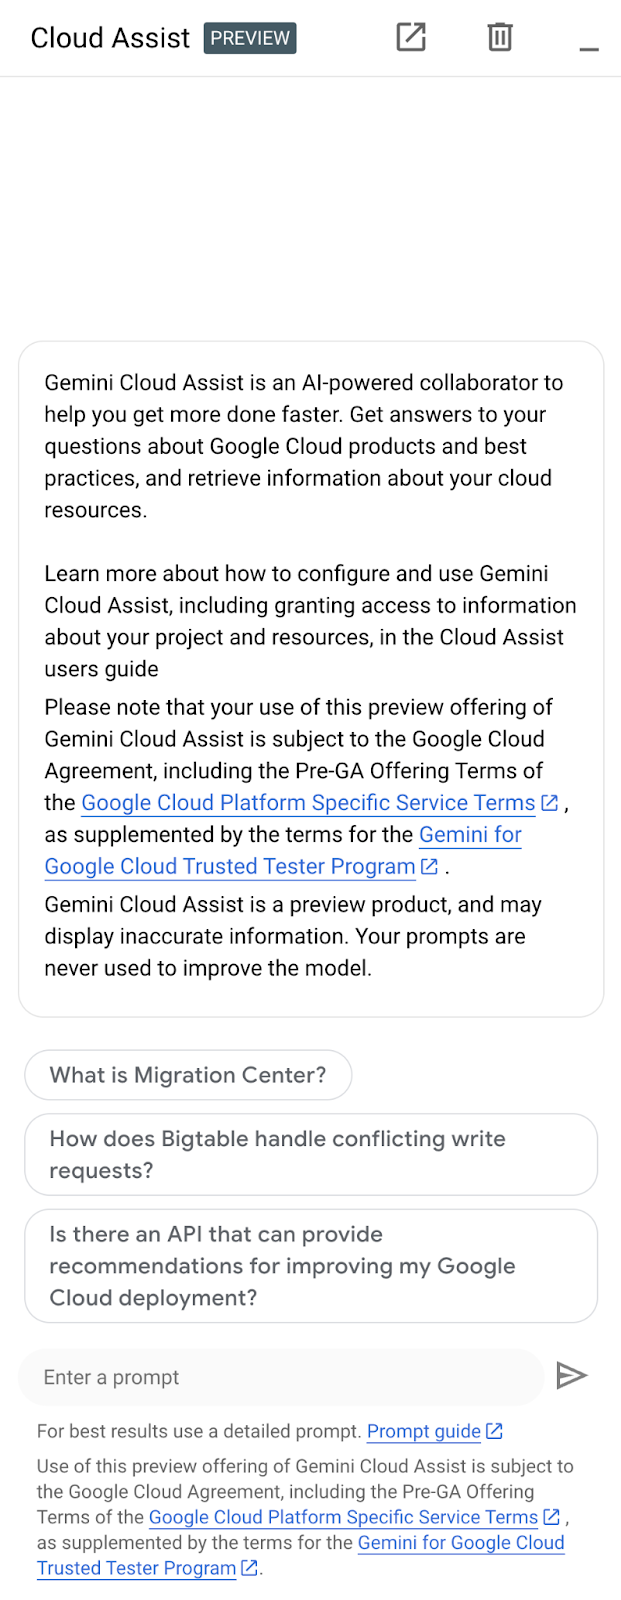Click the Cloud Assist title text
The height and width of the screenshot is (1600, 621).
click(109, 37)
